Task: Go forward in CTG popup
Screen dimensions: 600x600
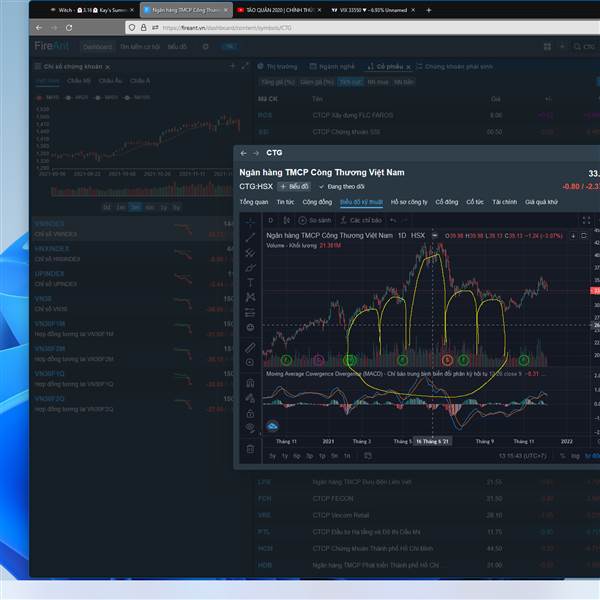Action: tap(256, 153)
